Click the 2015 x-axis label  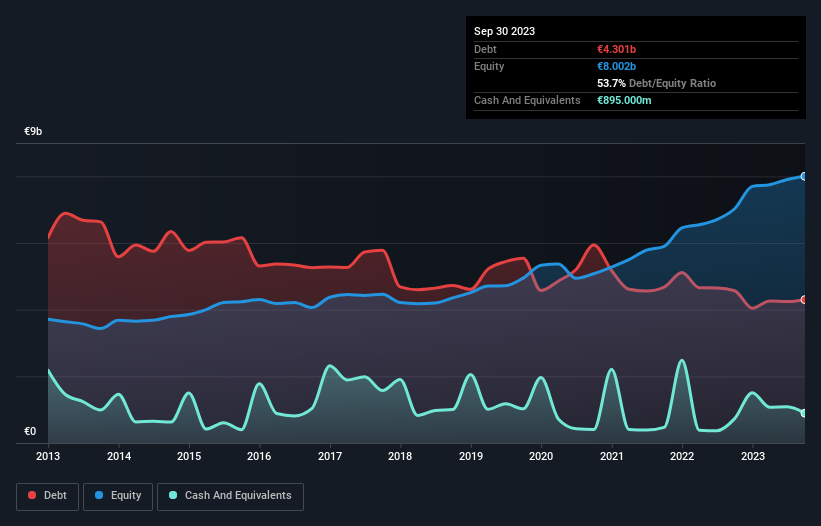[x=189, y=456]
